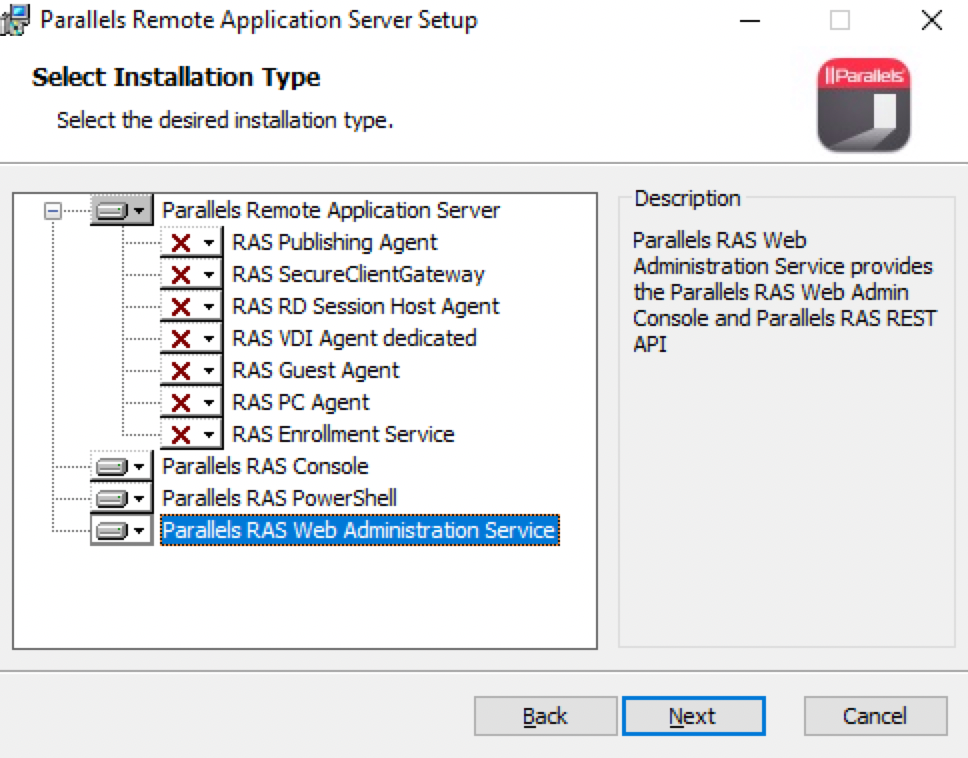Click the installer icon in title bar
Image resolution: width=968 pixels, height=758 pixels.
coord(15,20)
